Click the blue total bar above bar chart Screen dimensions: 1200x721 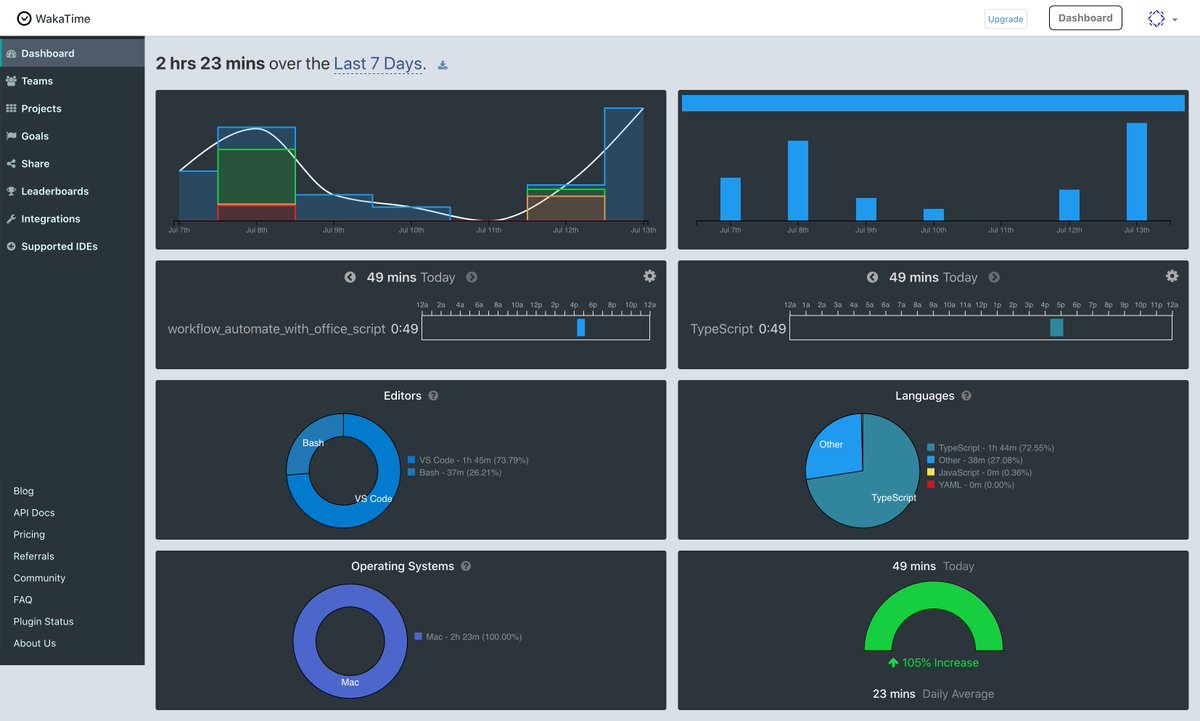point(933,102)
